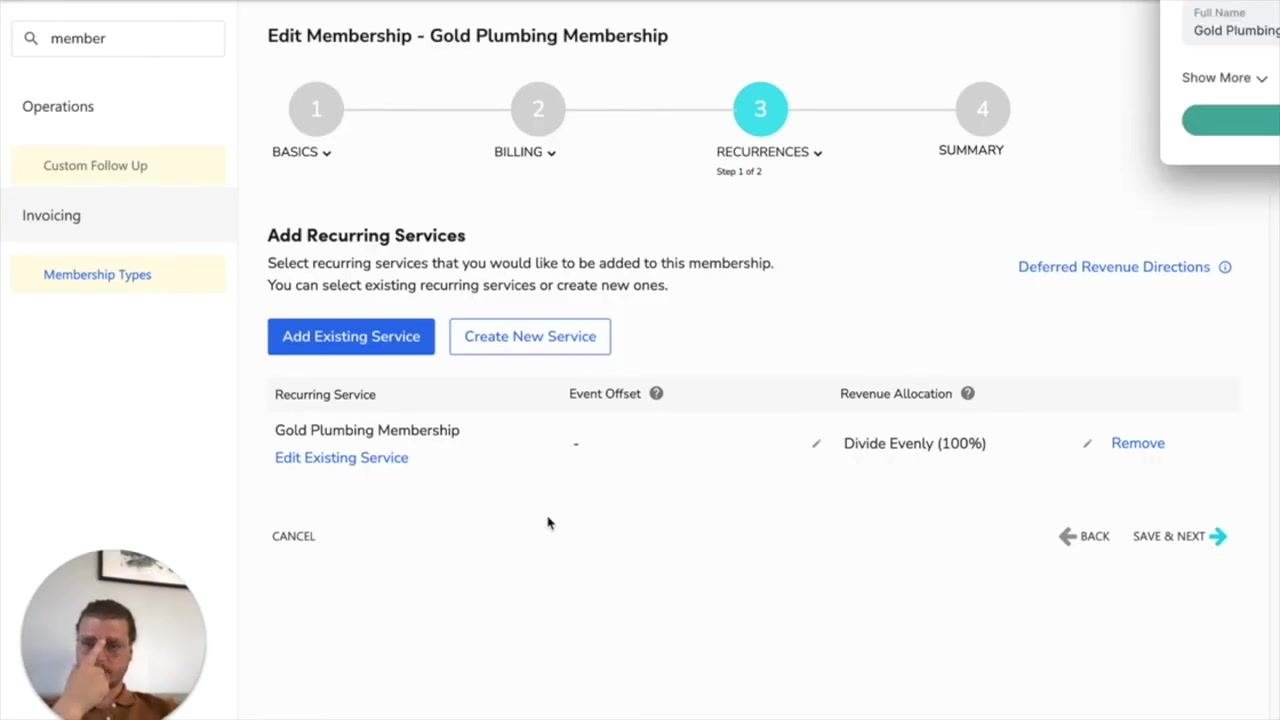Click the Event Offset help icon
The height and width of the screenshot is (720, 1280).
[656, 394]
